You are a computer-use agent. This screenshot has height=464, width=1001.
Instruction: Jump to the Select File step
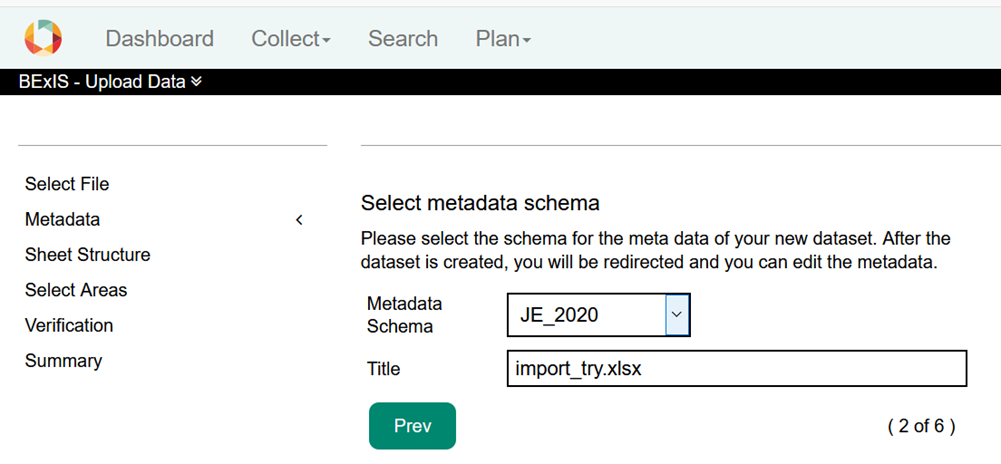(67, 184)
